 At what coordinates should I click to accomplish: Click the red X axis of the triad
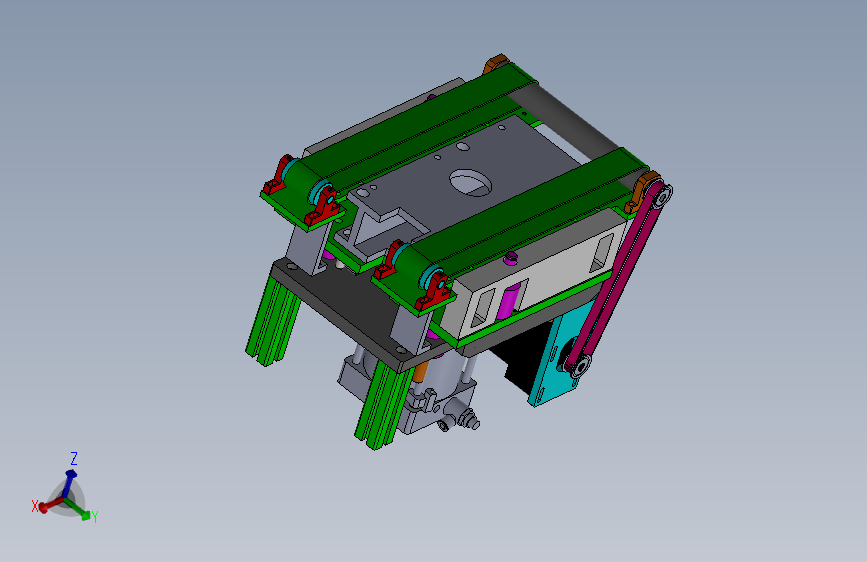tap(51, 504)
